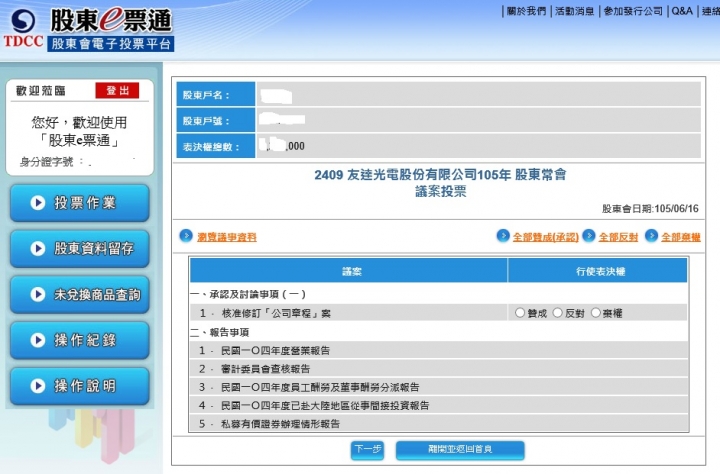
Task: Select the 贊成 radio button for proposal 1
Action: [x=520, y=313]
